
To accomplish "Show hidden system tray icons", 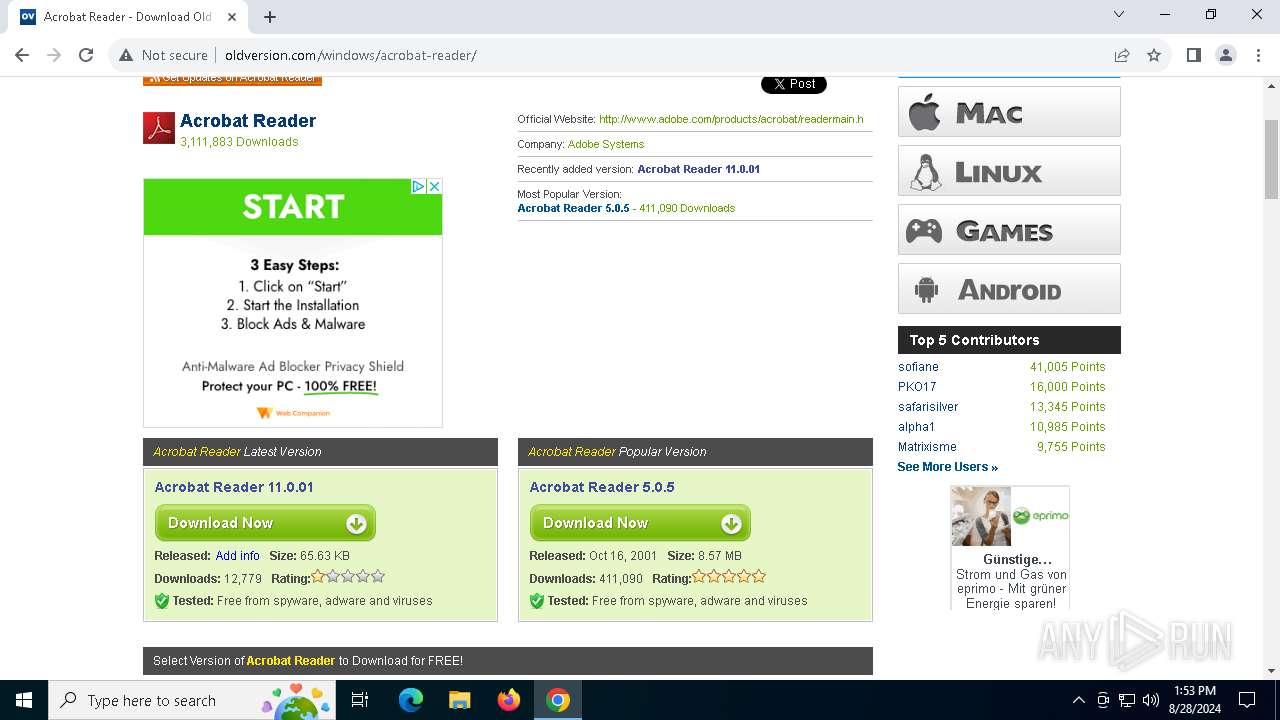I will [1078, 700].
